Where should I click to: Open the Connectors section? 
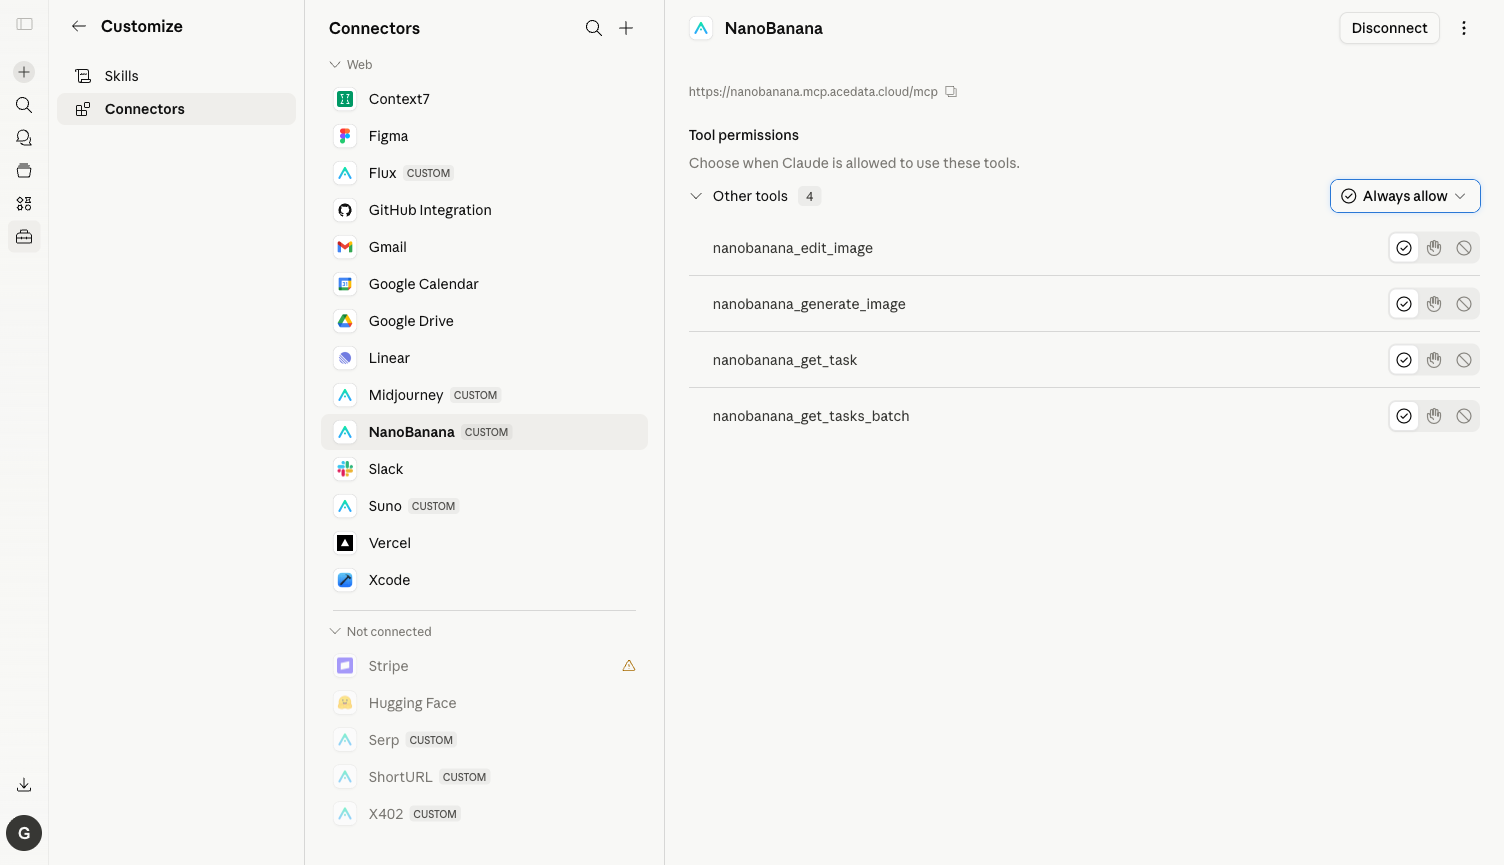click(176, 109)
